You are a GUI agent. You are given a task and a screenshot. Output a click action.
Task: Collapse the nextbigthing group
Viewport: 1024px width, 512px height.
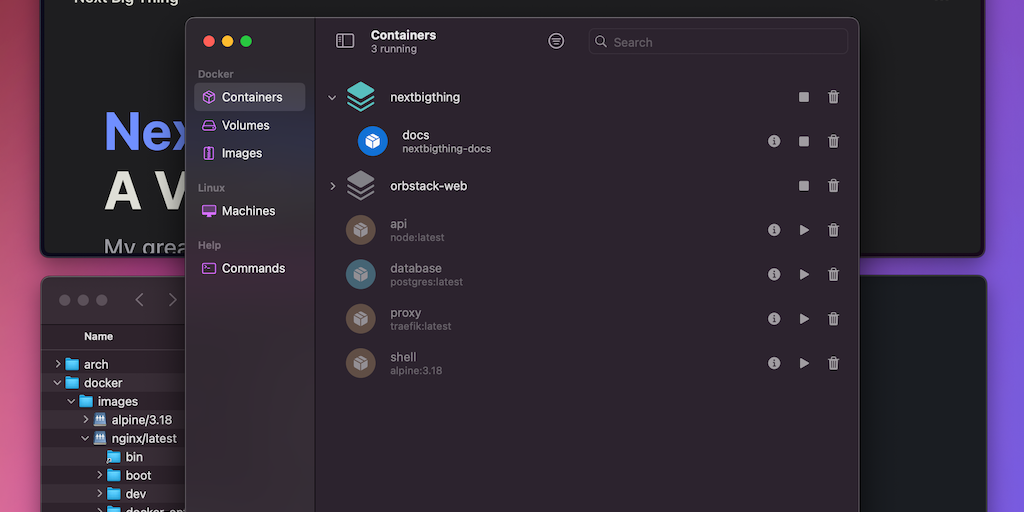(x=333, y=98)
